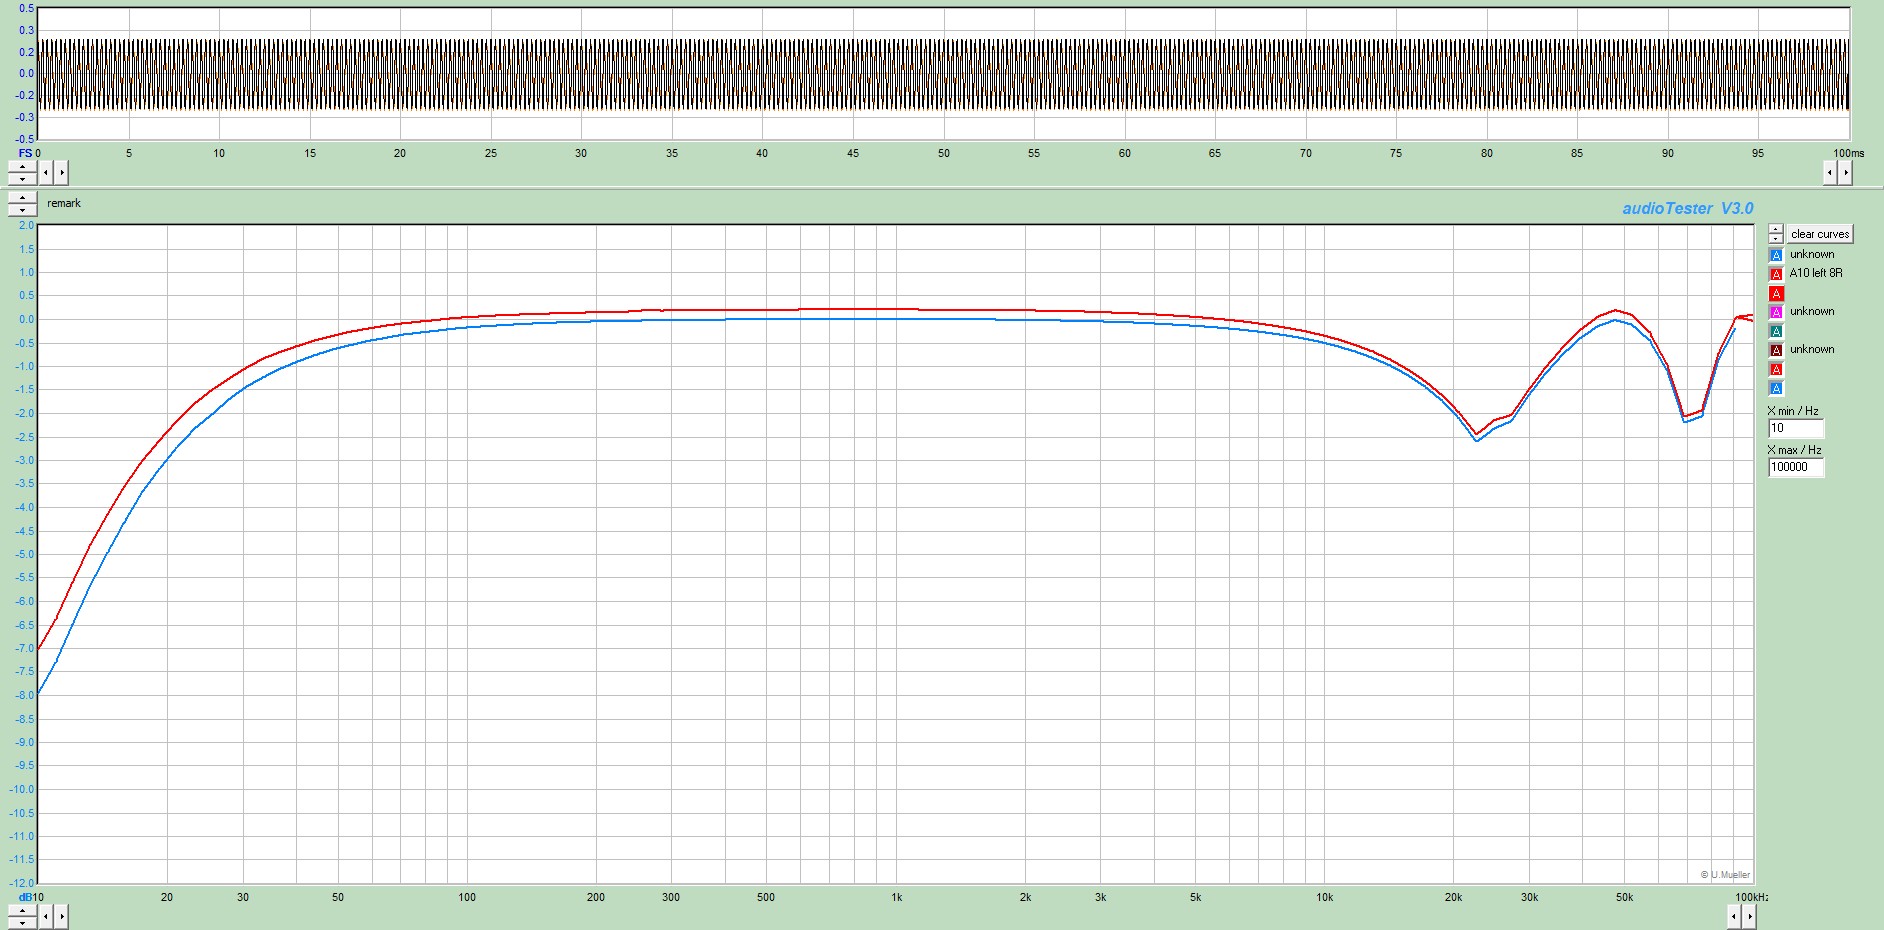Click up arrow of remark stepper

click(x=22, y=198)
